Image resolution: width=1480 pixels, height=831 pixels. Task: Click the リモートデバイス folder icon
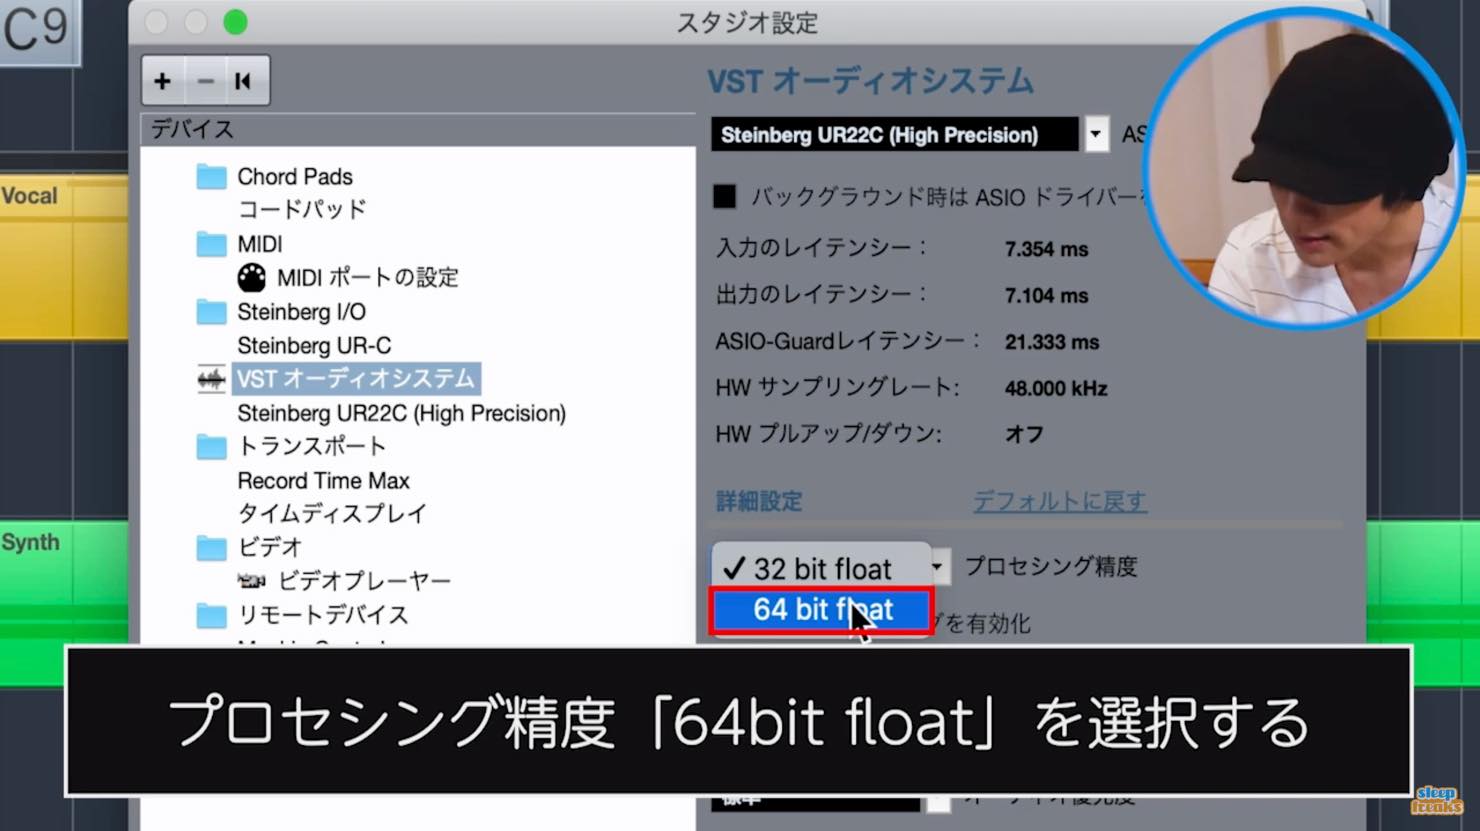211,615
